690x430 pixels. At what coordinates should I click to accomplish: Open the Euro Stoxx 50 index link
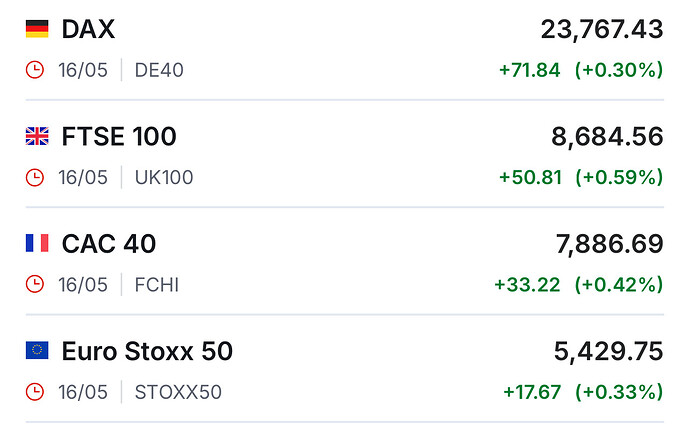(x=147, y=351)
